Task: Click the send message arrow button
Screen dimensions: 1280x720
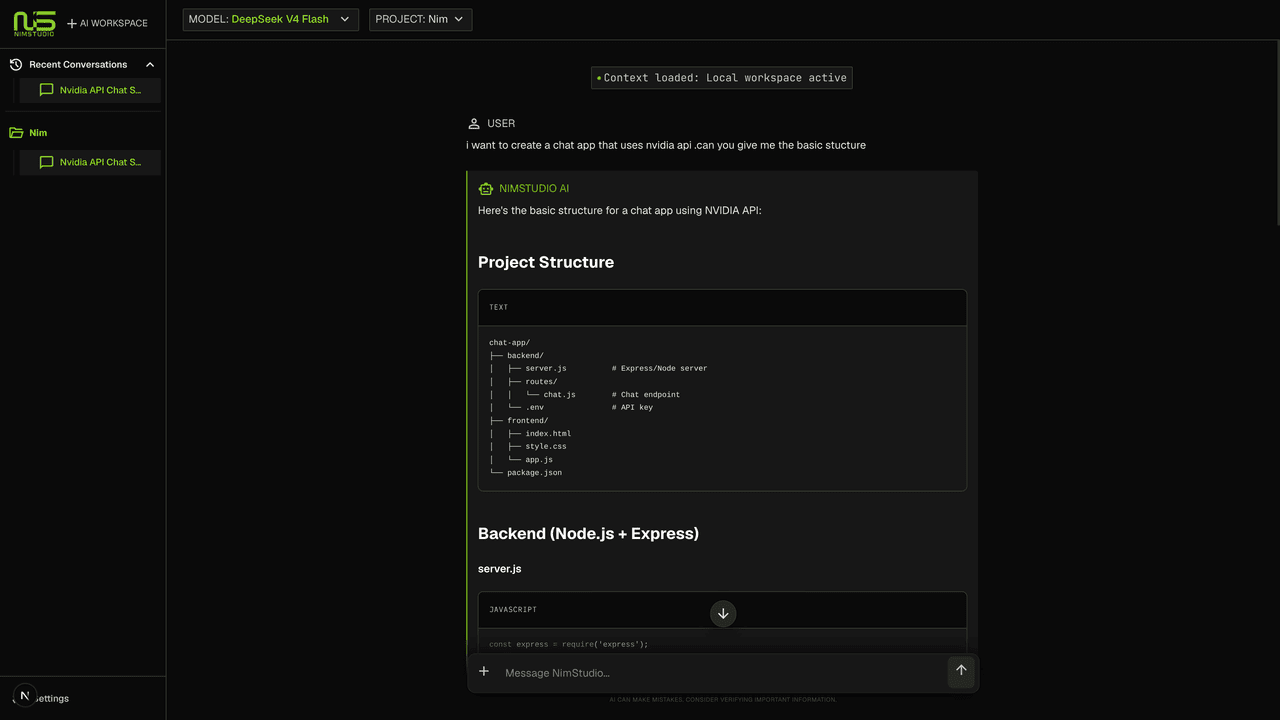Action: coord(961,671)
